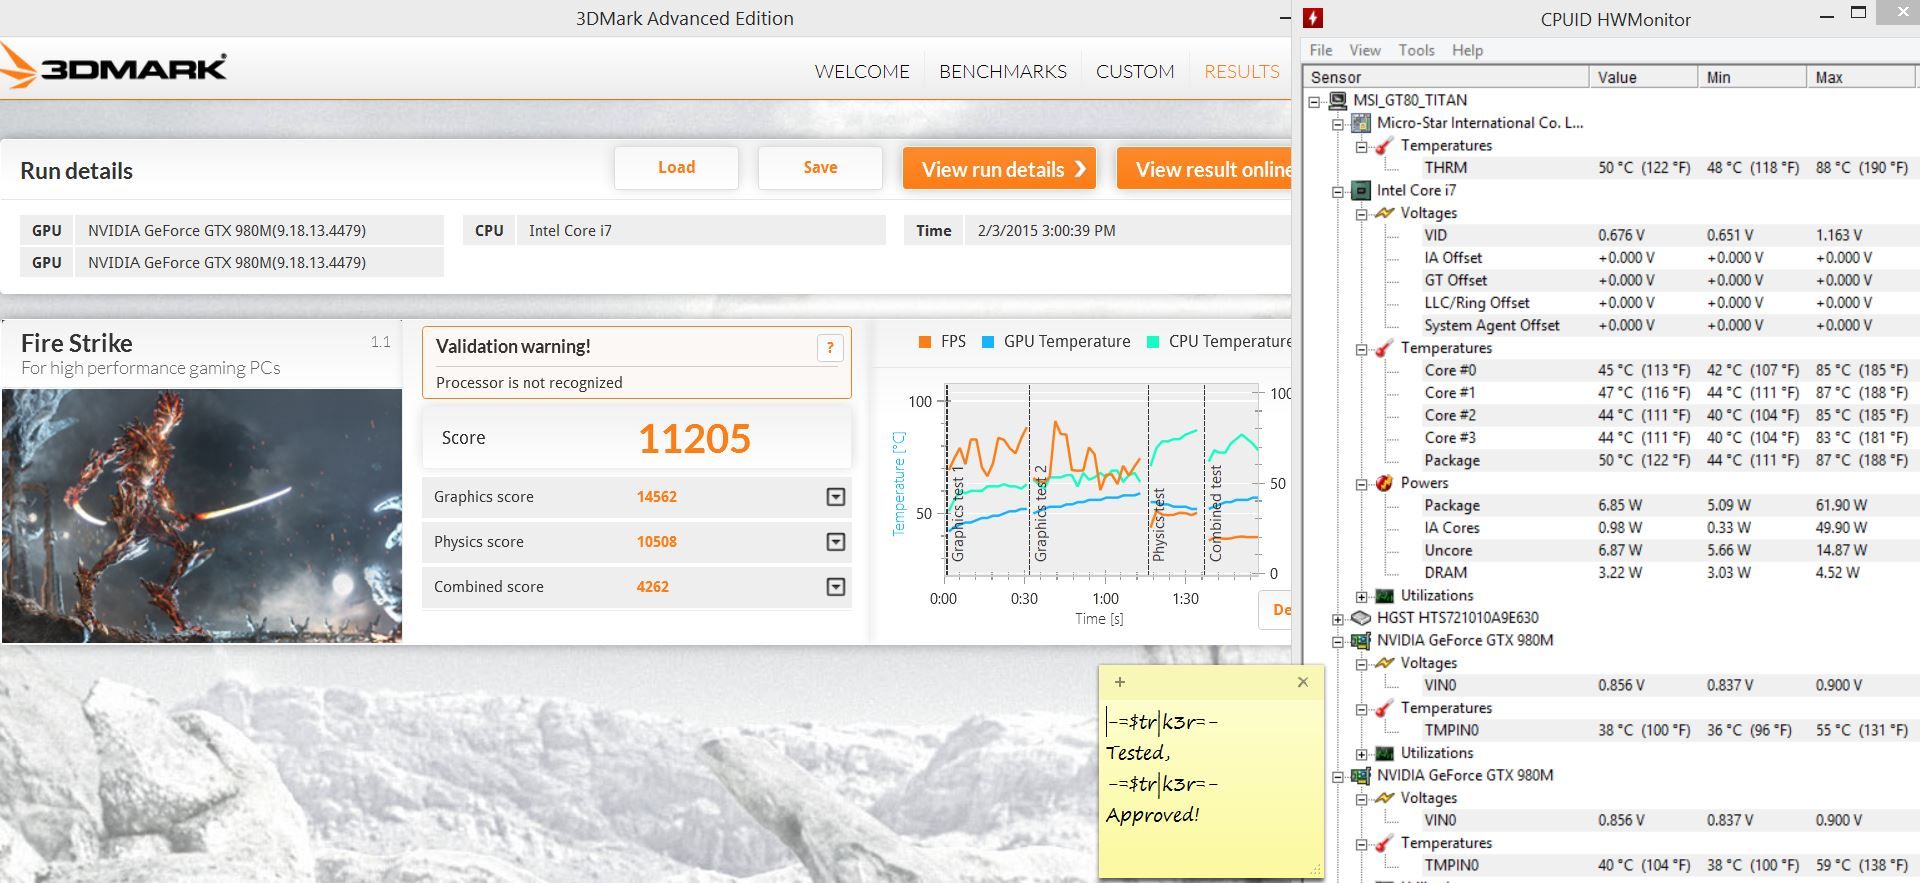Click orange FPS legend swatch

[x=925, y=342]
